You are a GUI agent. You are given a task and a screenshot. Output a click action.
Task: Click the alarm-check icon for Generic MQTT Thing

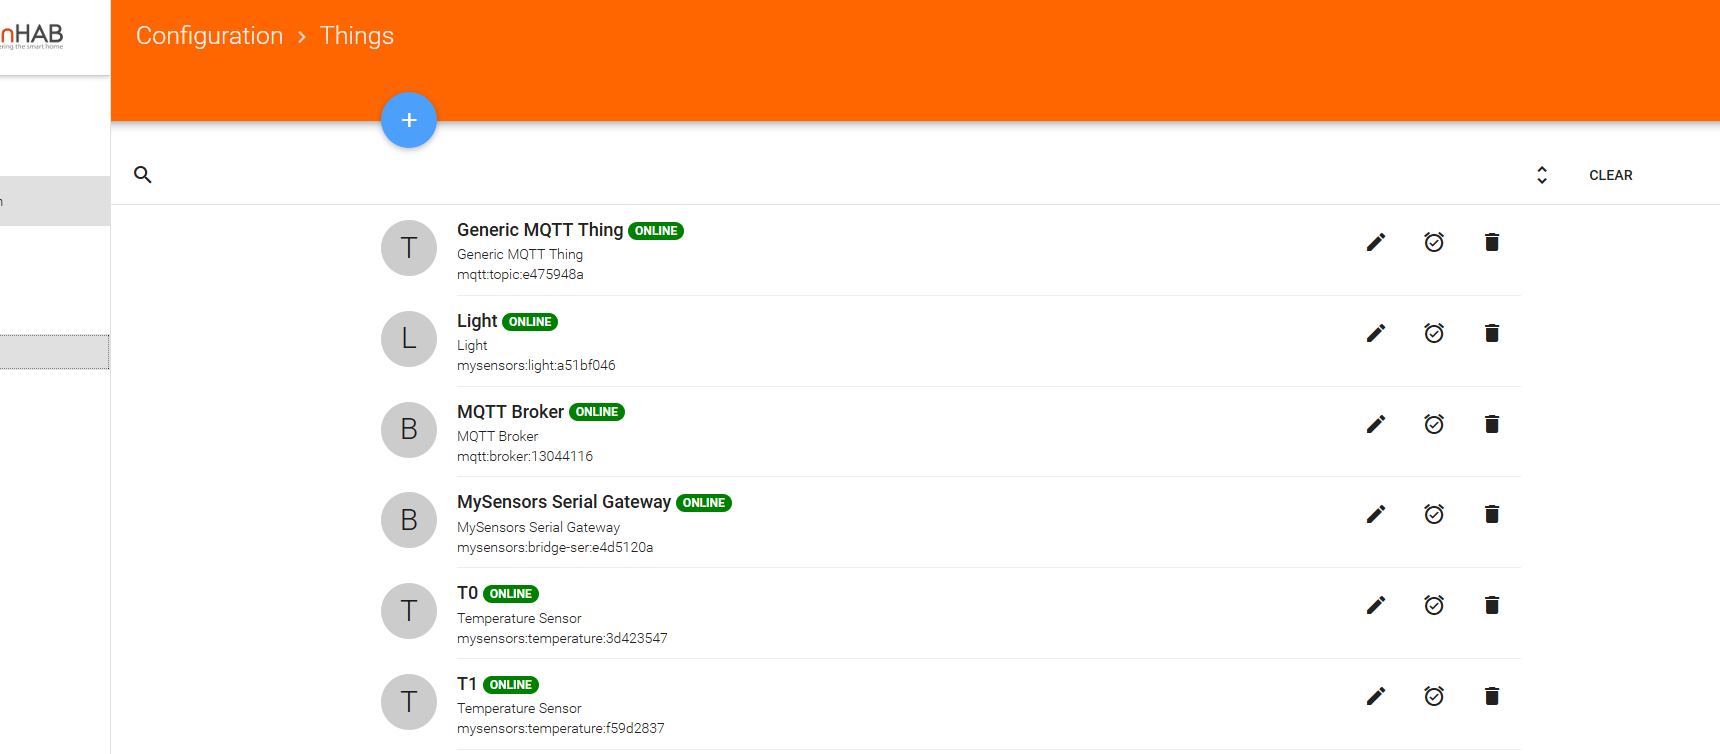[1434, 242]
